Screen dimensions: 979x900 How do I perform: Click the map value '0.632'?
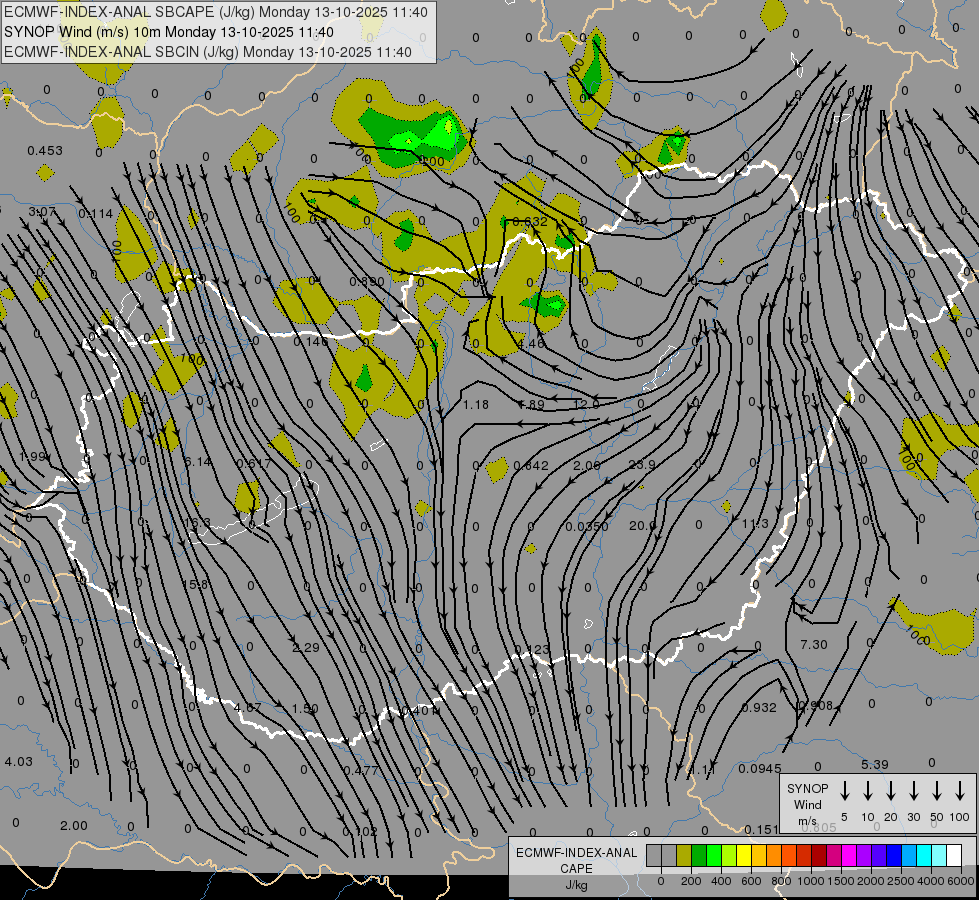[529, 221]
